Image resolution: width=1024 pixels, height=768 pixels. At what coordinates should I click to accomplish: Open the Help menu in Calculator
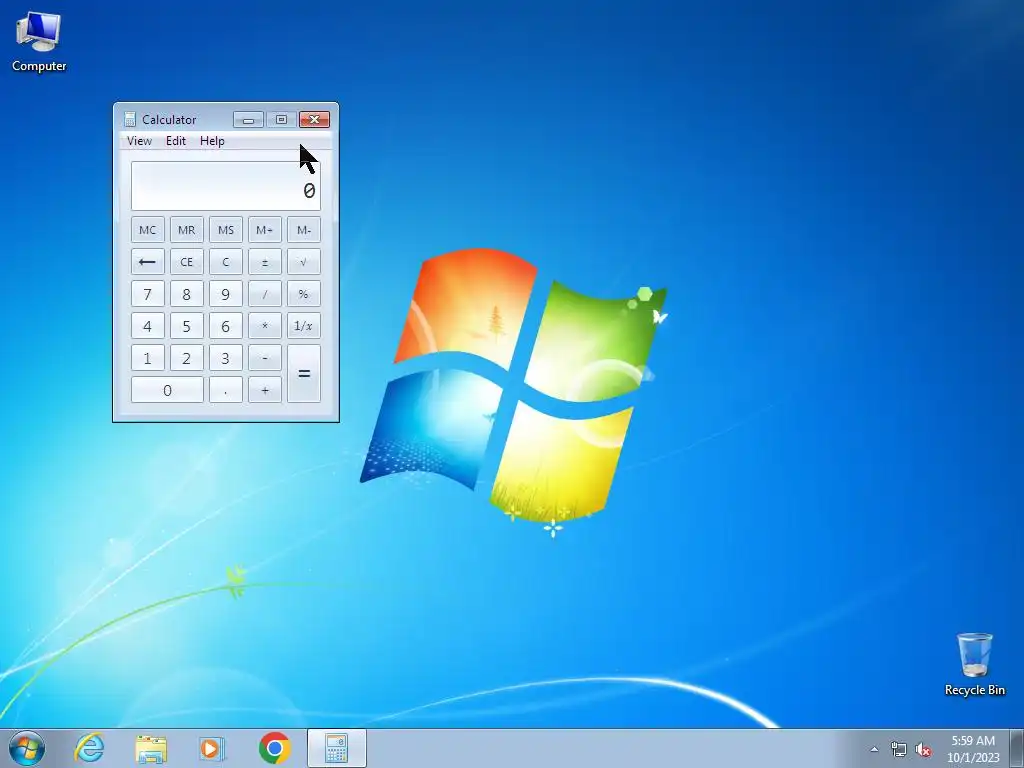coord(212,141)
